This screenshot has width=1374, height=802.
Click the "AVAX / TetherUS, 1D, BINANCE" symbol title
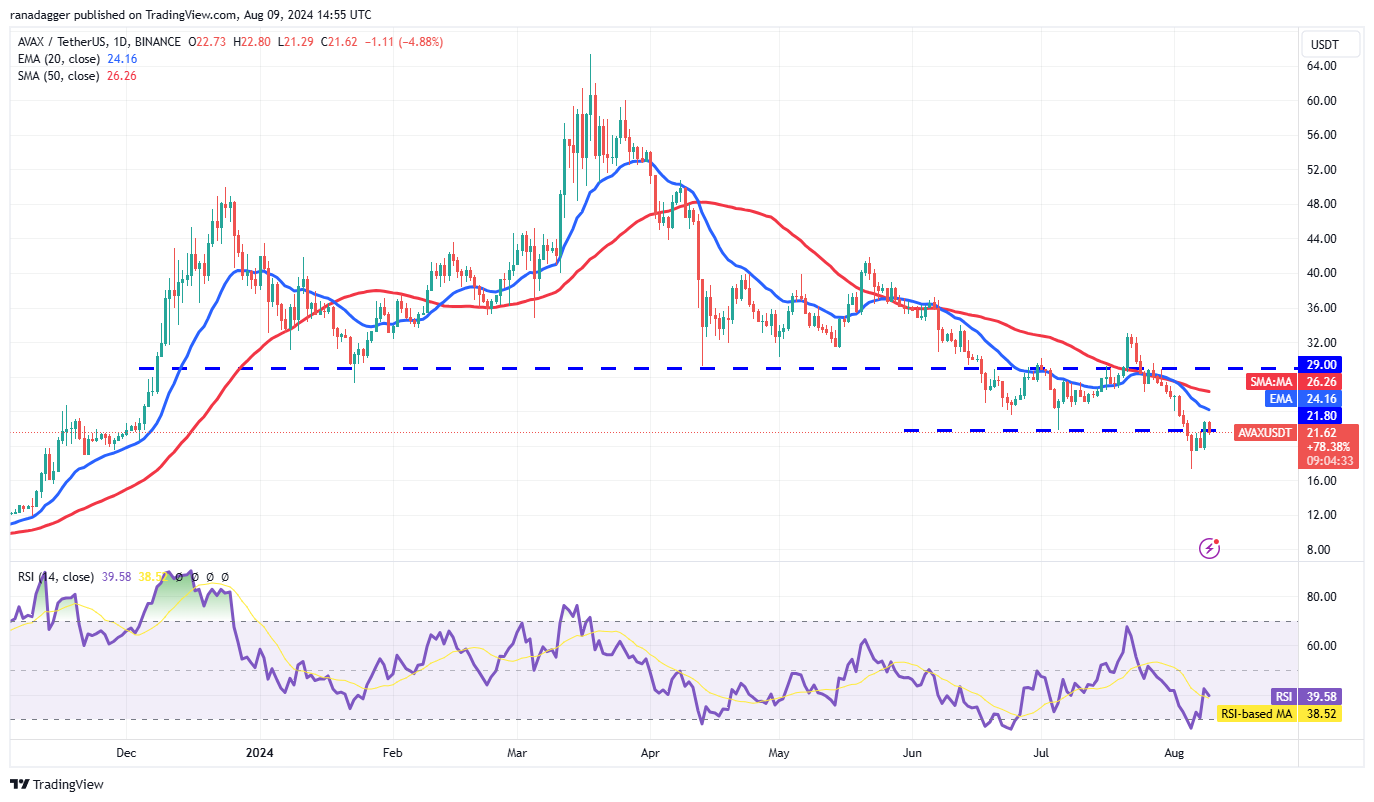pos(99,42)
